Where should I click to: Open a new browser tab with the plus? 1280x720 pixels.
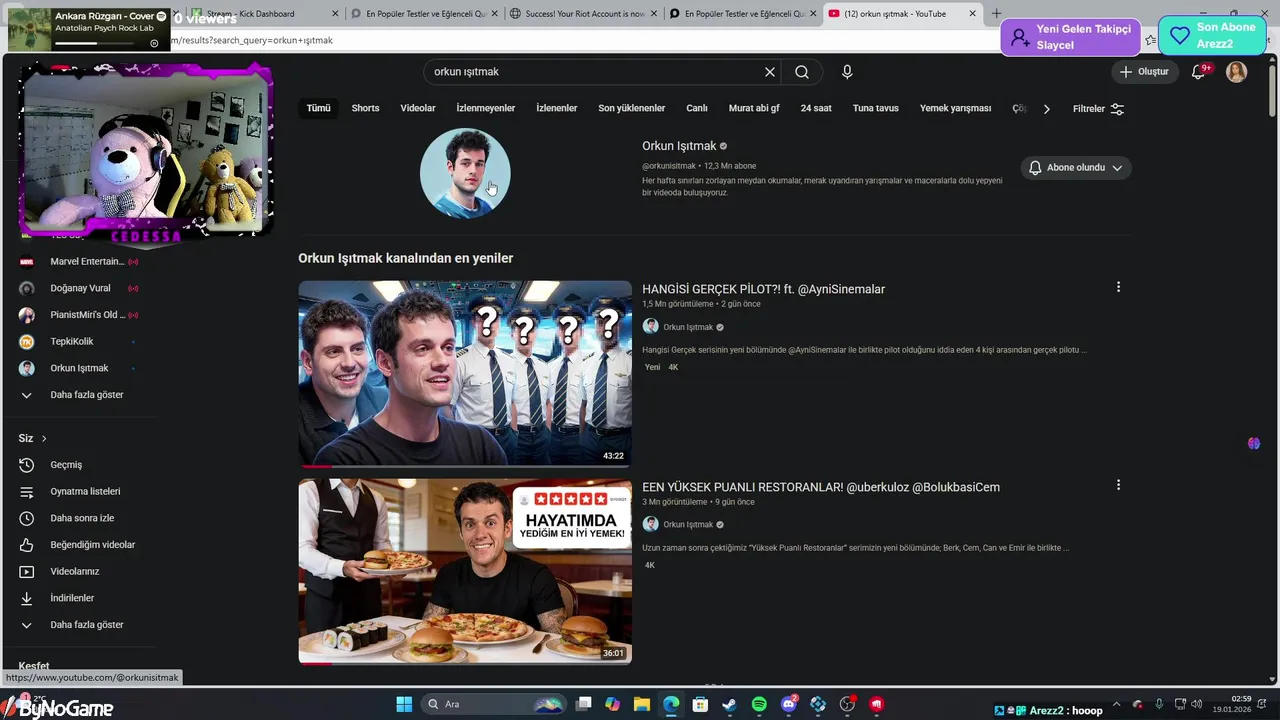996,14
